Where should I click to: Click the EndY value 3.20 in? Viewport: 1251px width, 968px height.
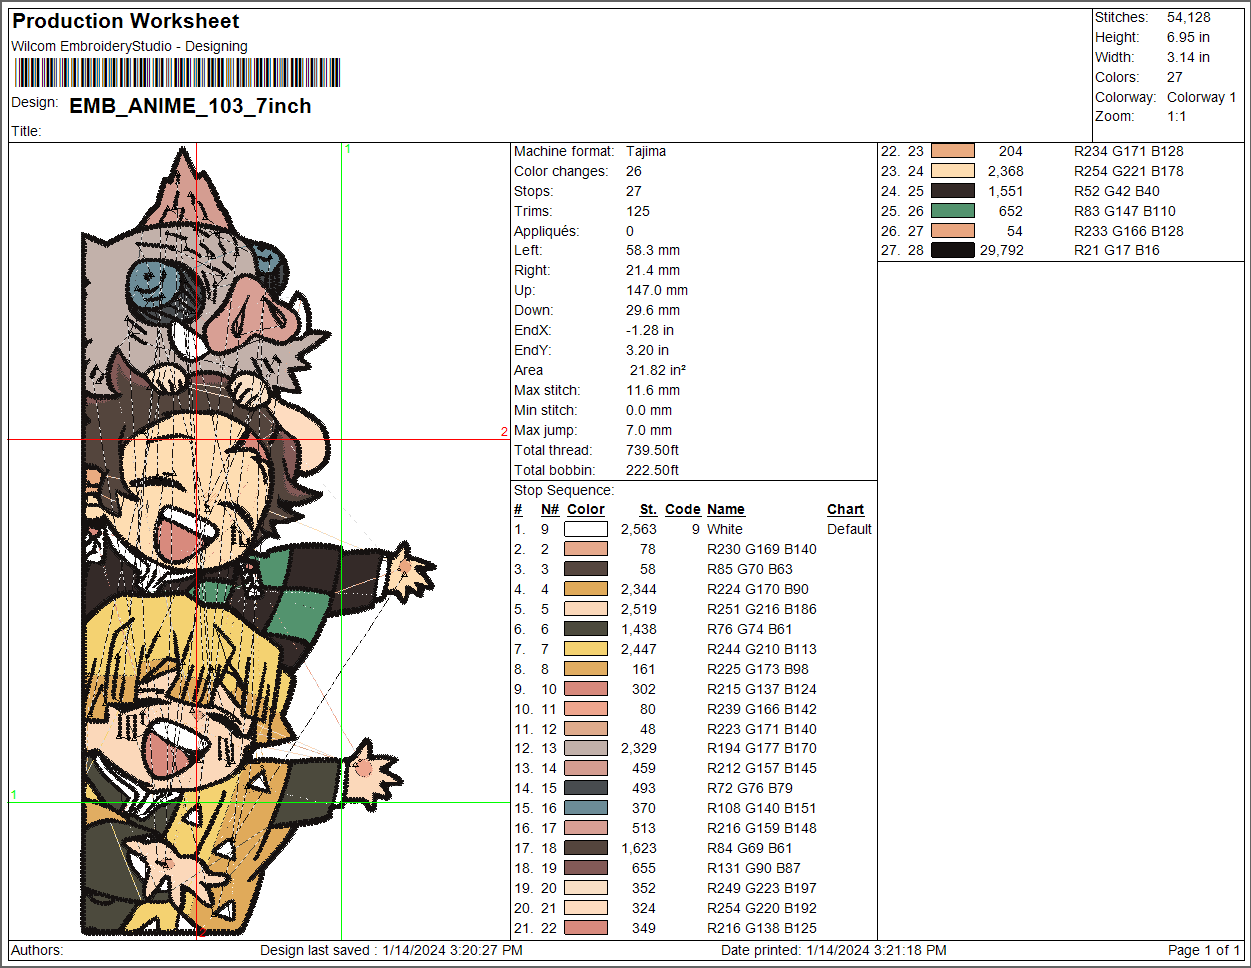pos(648,350)
